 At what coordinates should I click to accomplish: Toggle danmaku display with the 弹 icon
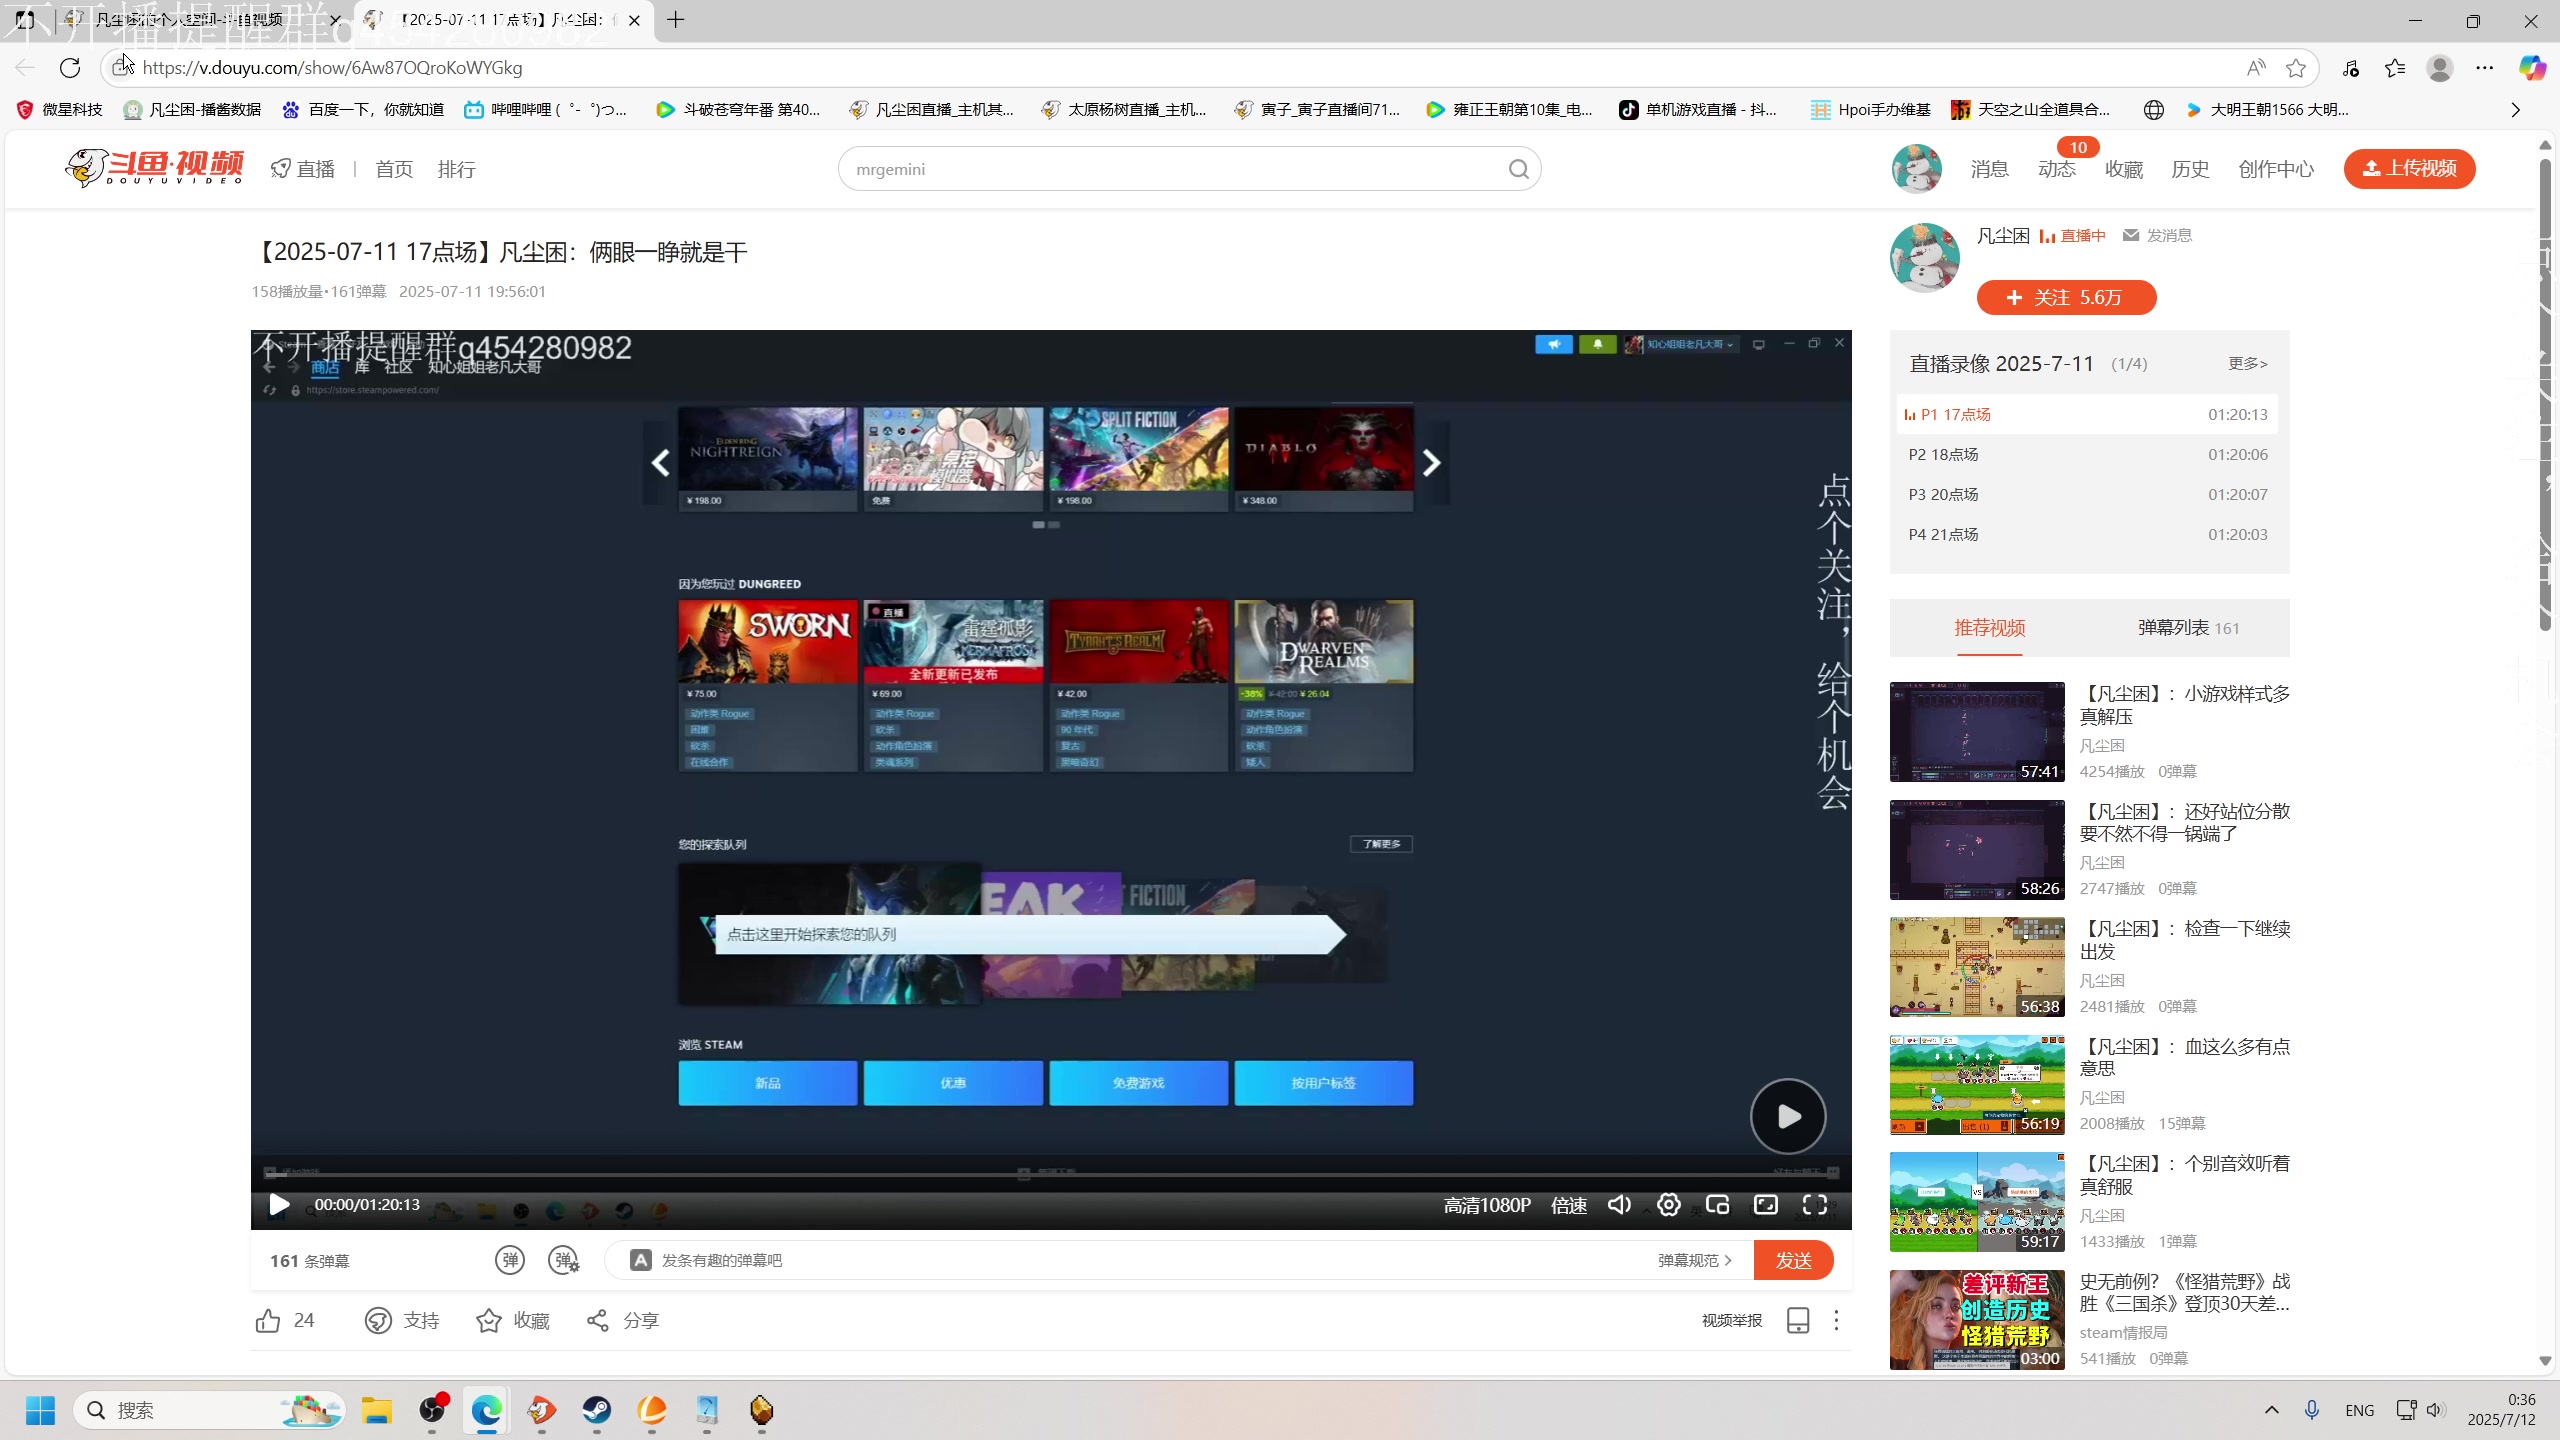[x=510, y=1260]
